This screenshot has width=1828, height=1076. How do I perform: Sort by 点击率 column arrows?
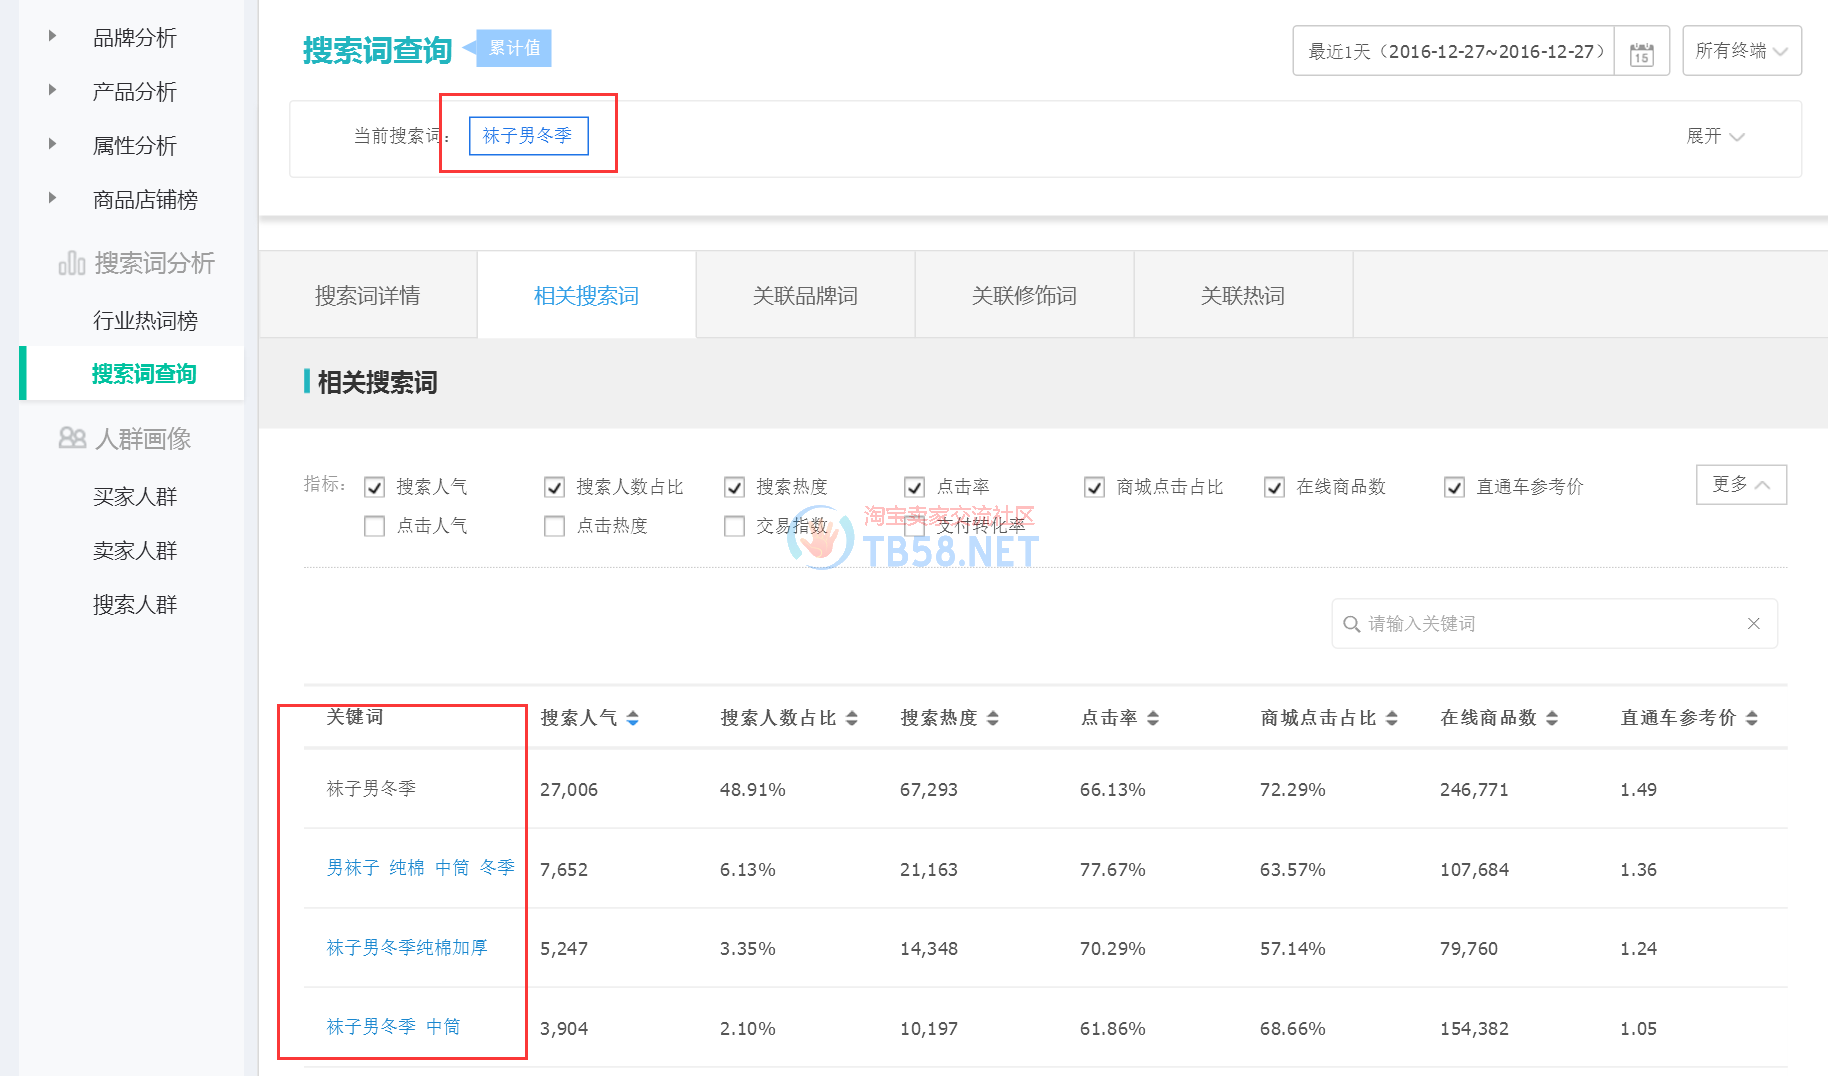1152,718
